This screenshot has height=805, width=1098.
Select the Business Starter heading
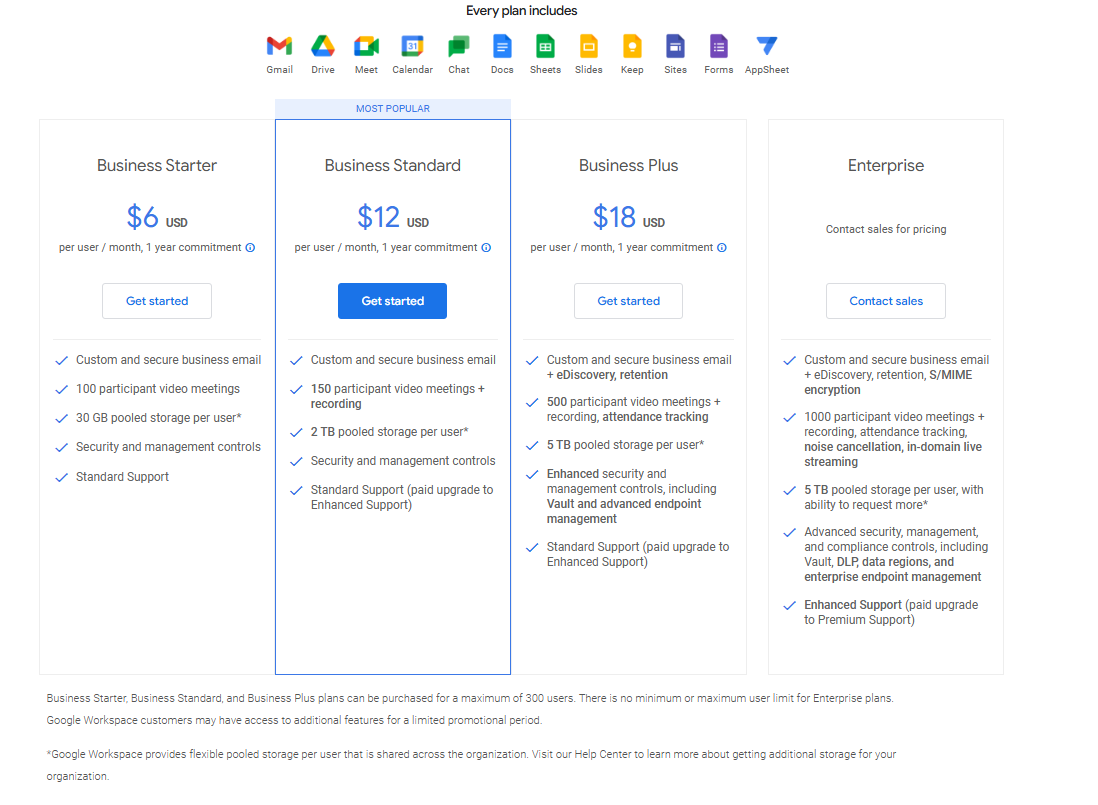click(x=157, y=166)
